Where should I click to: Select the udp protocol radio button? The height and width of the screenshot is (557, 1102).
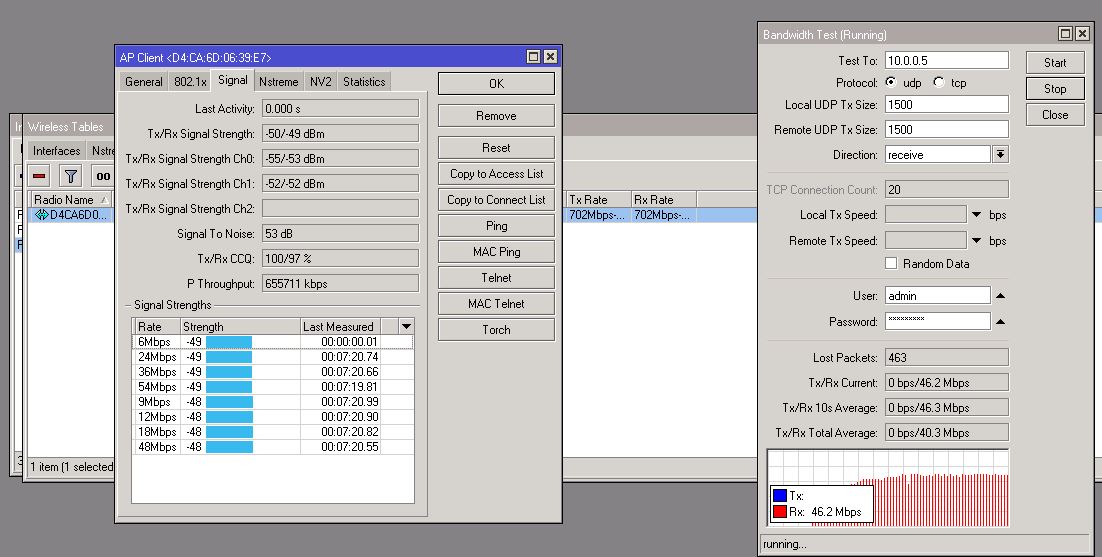coord(891,83)
